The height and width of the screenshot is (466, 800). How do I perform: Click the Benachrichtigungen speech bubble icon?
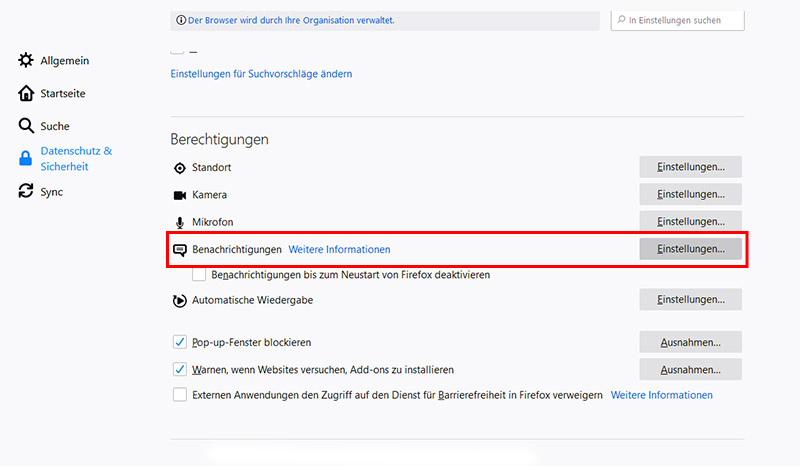(180, 250)
